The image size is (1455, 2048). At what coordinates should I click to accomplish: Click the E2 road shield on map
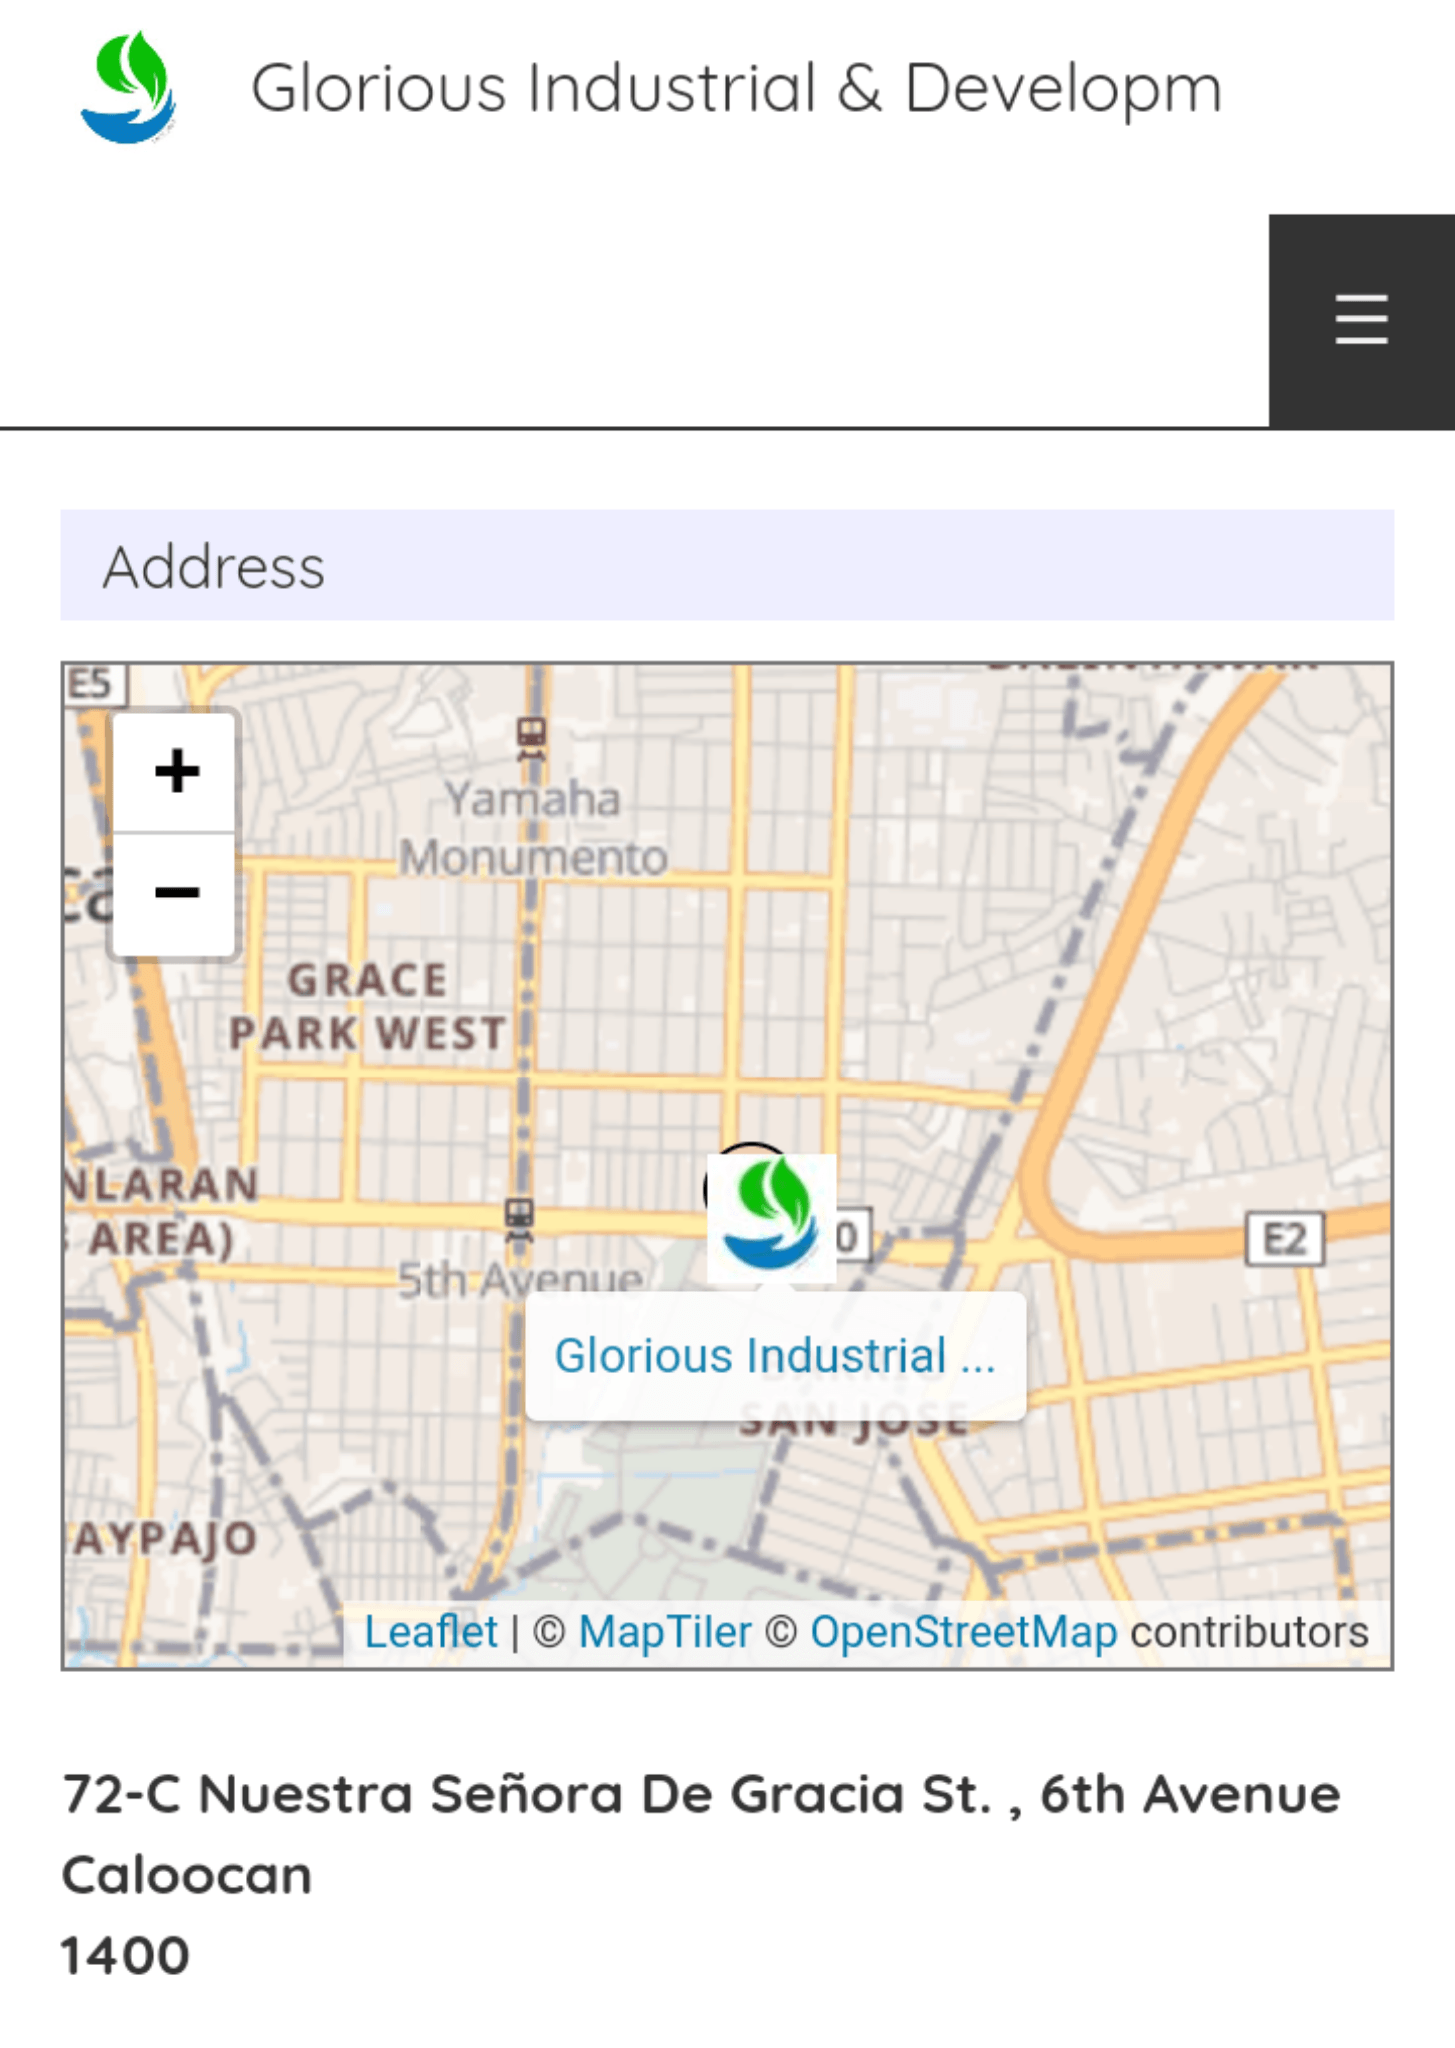click(x=1284, y=1239)
